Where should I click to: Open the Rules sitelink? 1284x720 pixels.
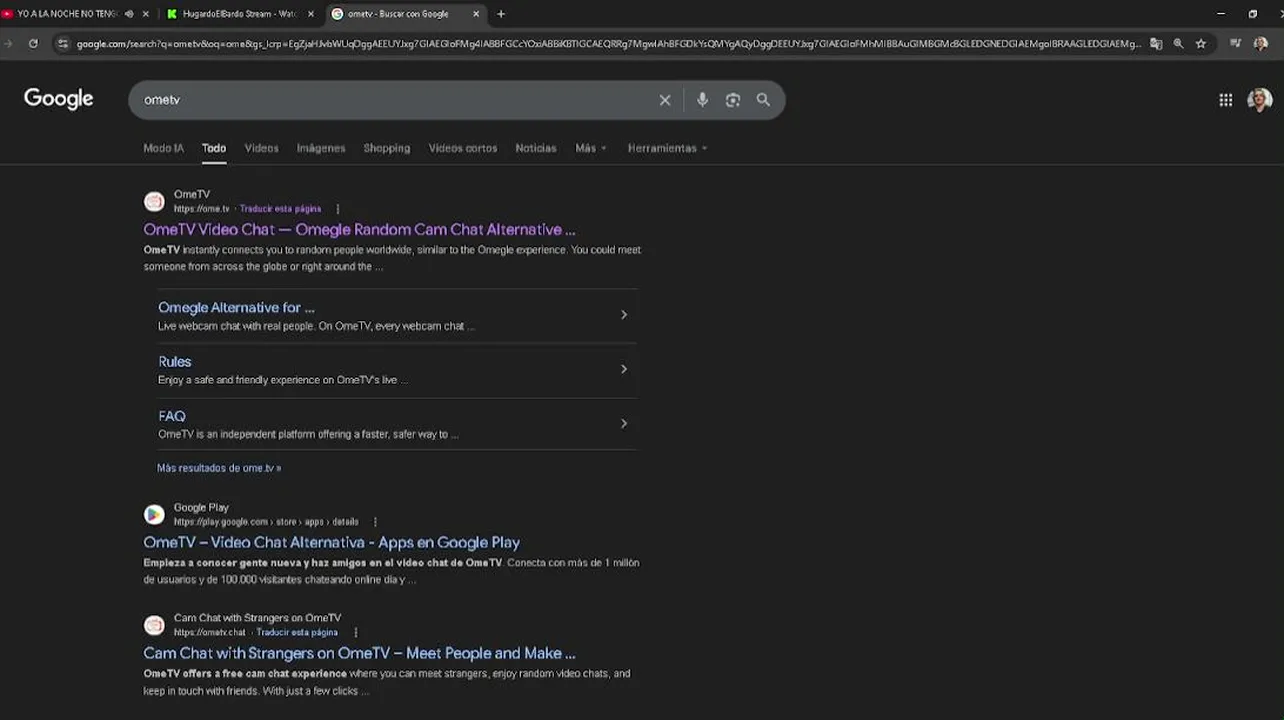[174, 361]
